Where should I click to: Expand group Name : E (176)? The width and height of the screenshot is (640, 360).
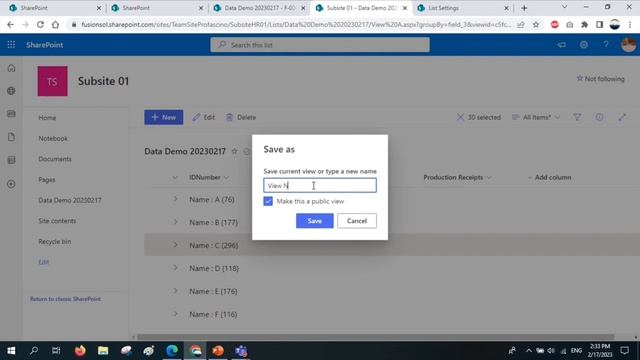176,291
